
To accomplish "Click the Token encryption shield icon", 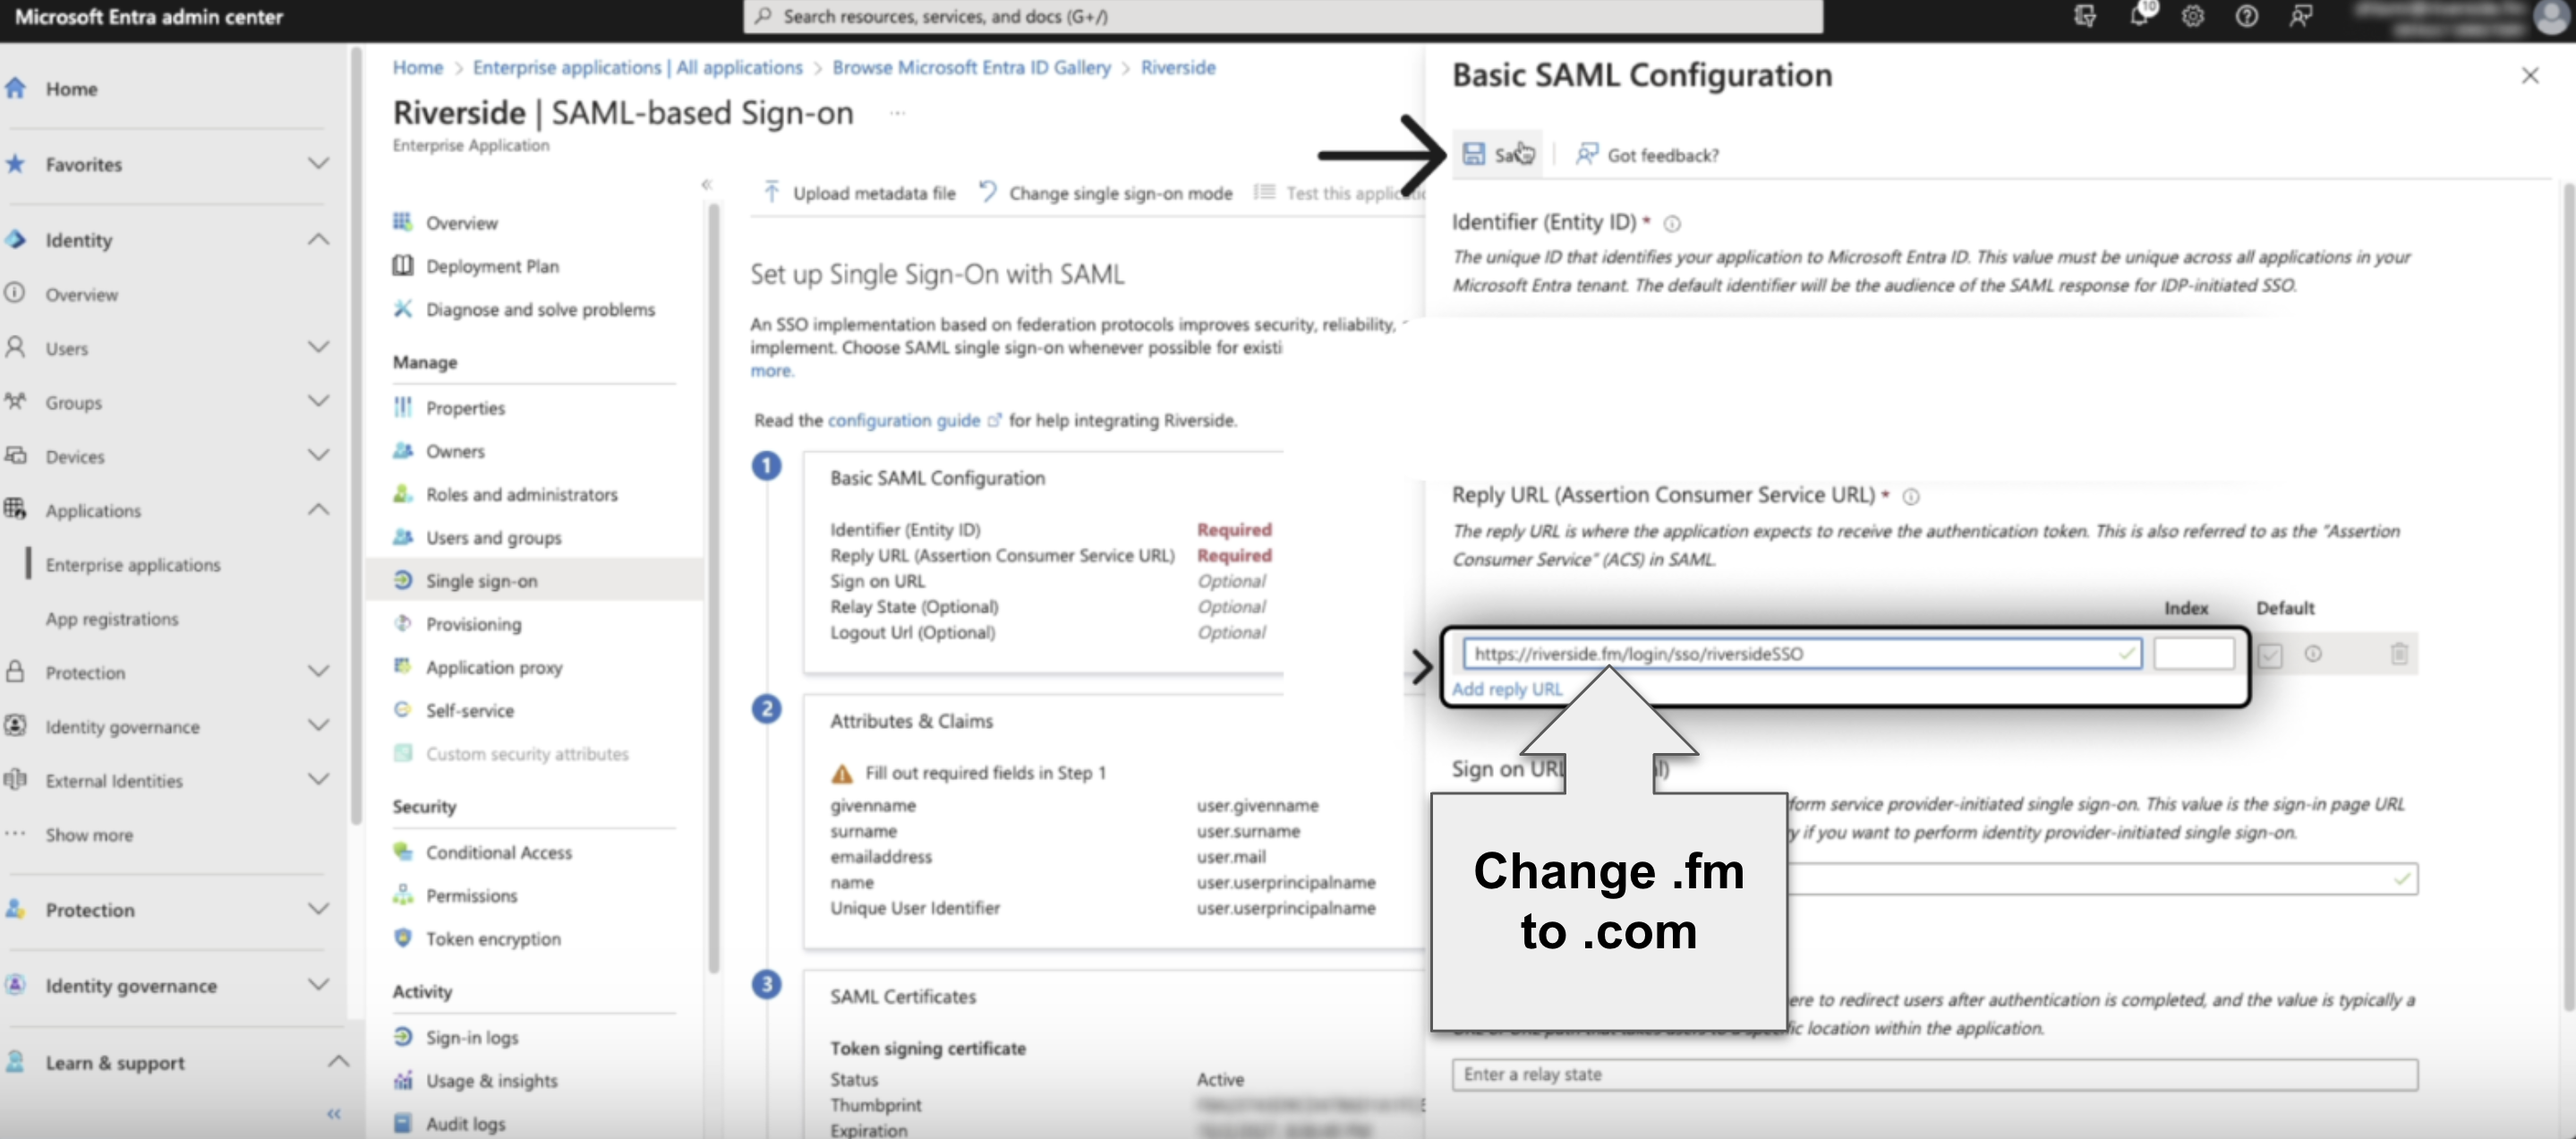I will click(x=402, y=938).
